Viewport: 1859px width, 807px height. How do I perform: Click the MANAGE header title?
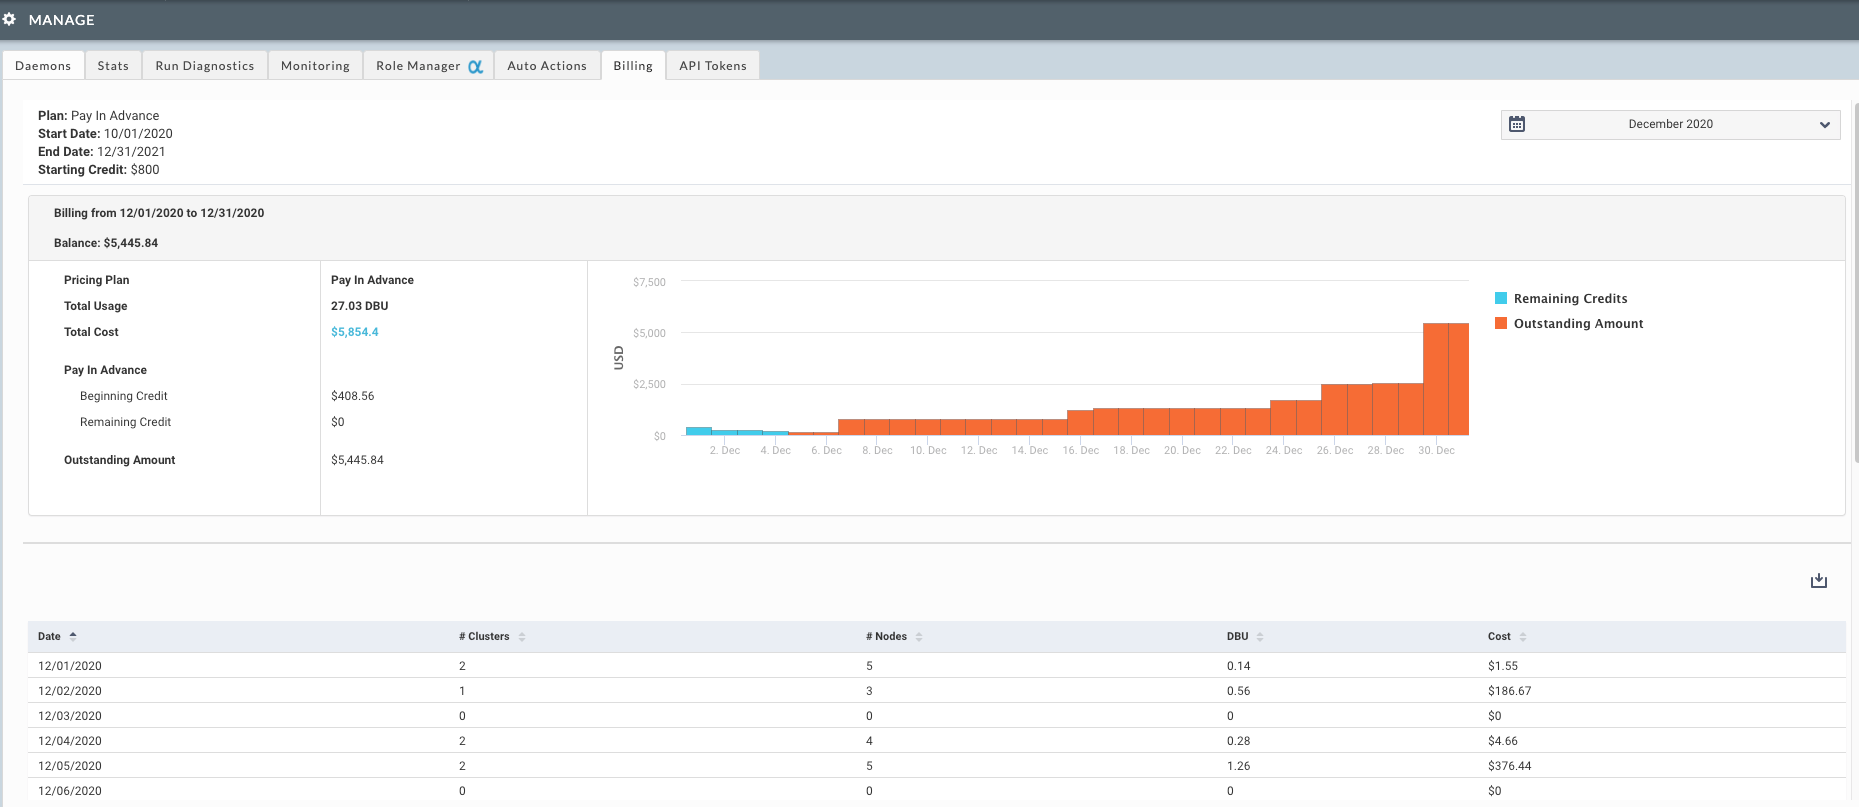62,20
